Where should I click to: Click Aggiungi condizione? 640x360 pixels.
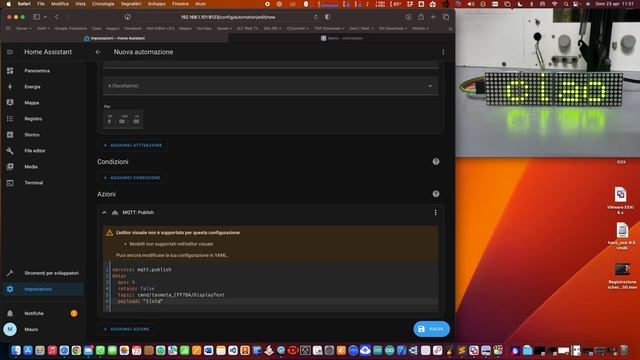131,178
